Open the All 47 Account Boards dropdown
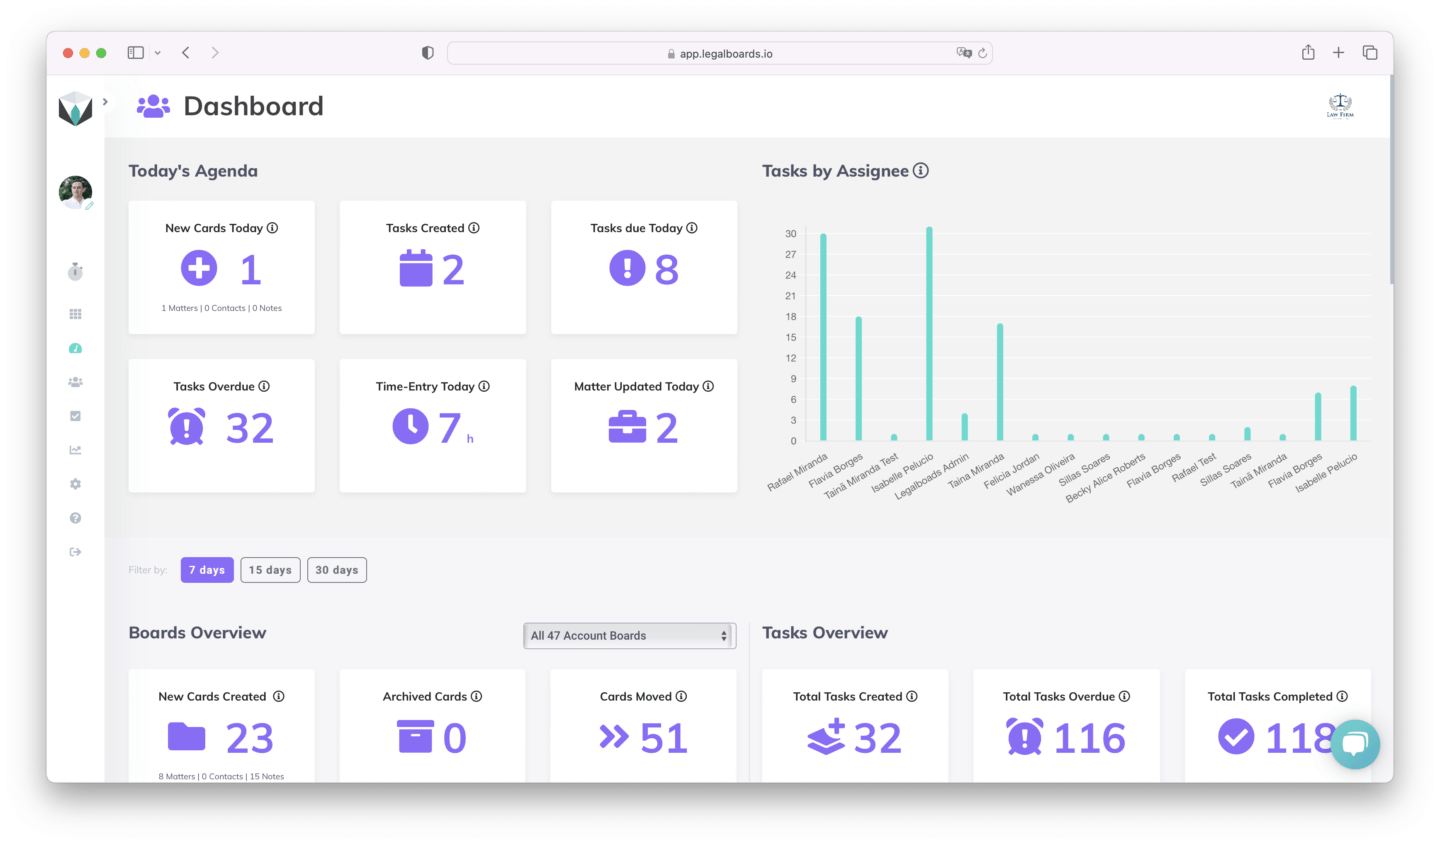Screen dimensions: 1440x844 point(629,635)
